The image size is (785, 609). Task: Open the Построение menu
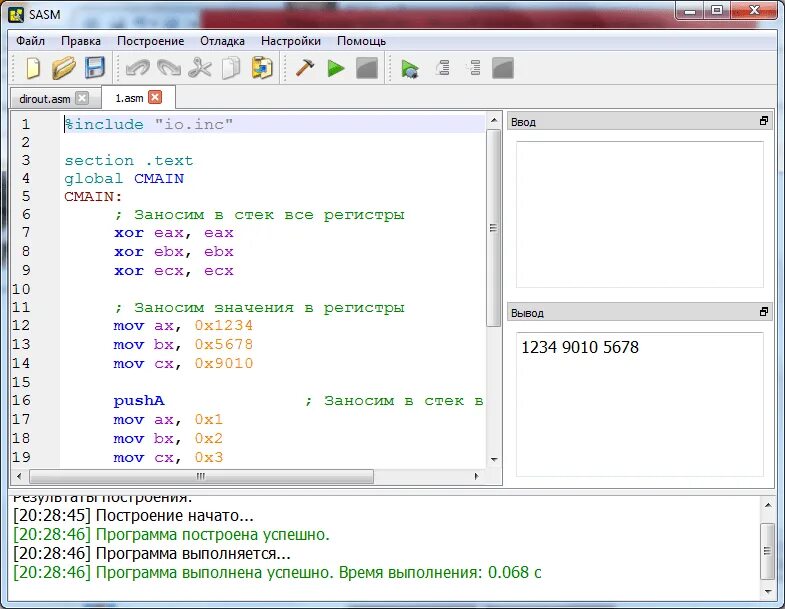point(150,41)
